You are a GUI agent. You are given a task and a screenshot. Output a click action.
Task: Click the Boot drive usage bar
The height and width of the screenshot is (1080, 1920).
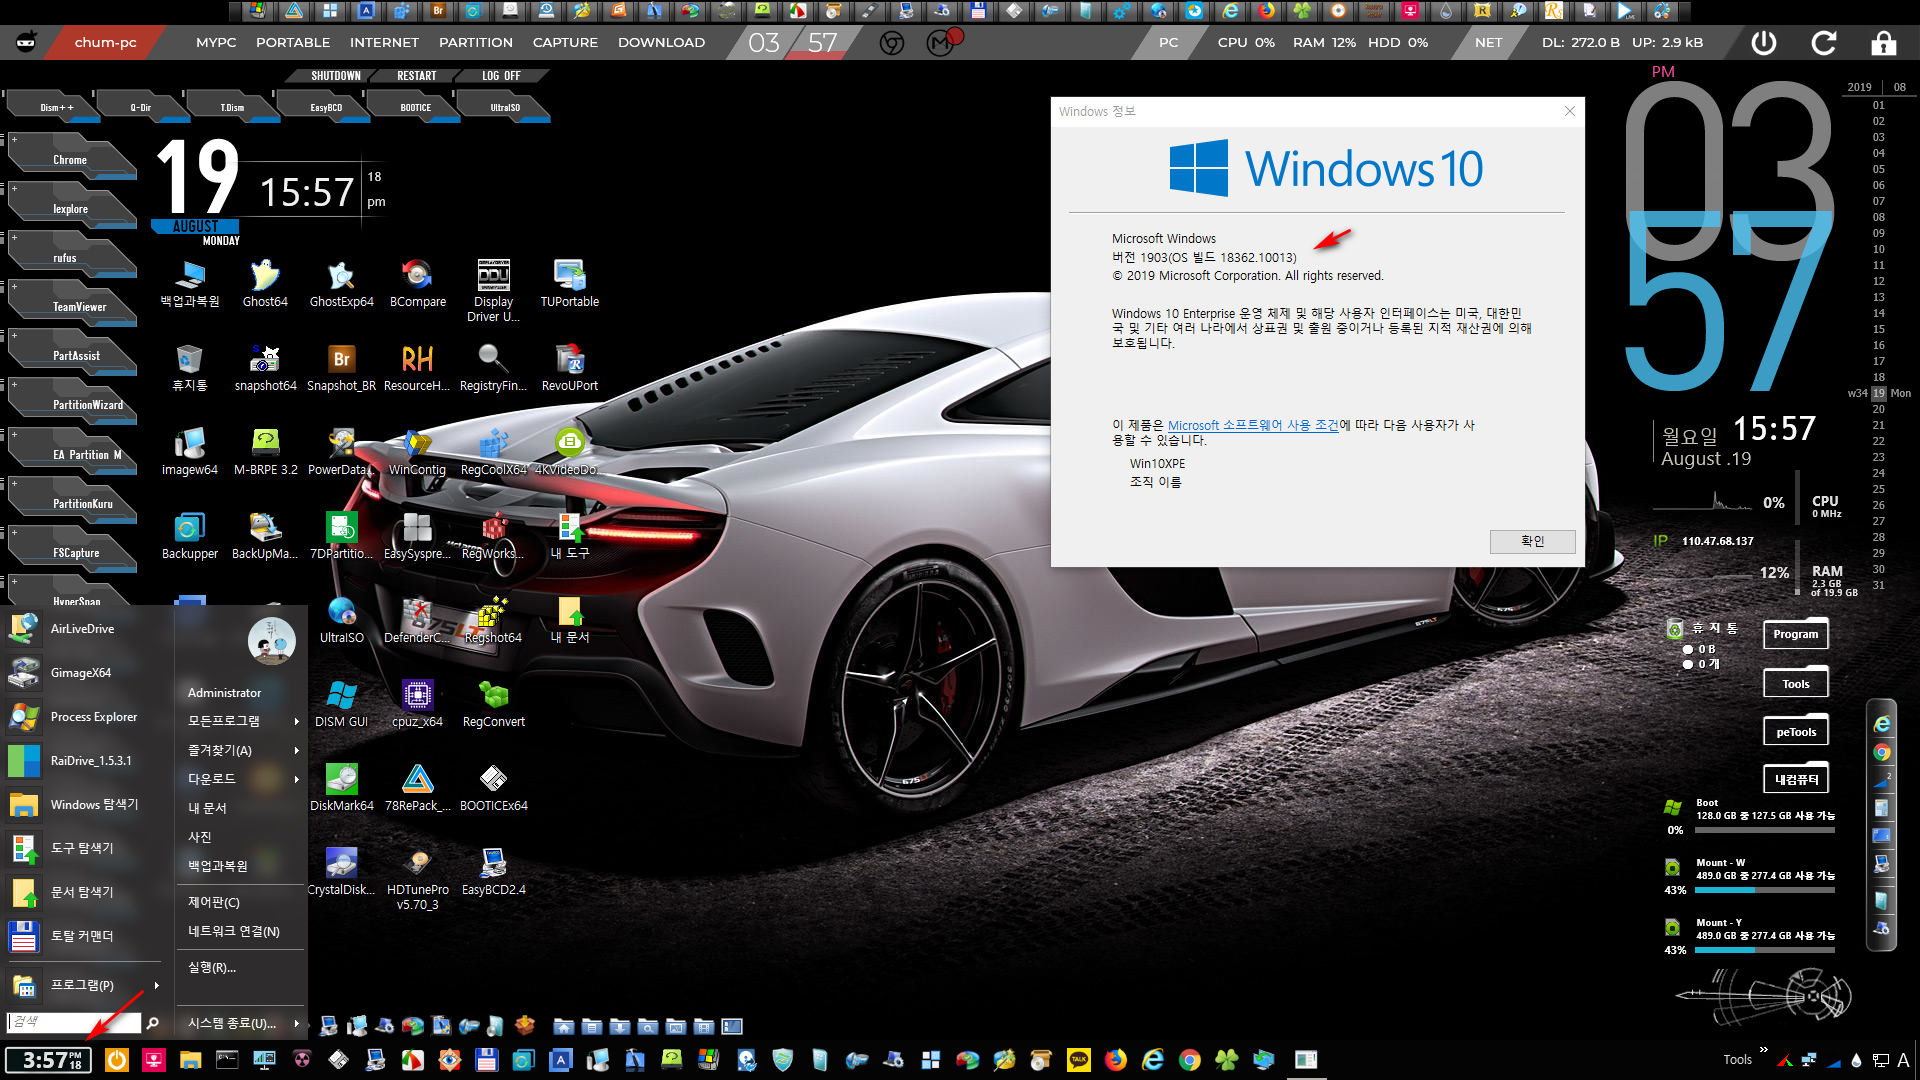click(x=1765, y=829)
